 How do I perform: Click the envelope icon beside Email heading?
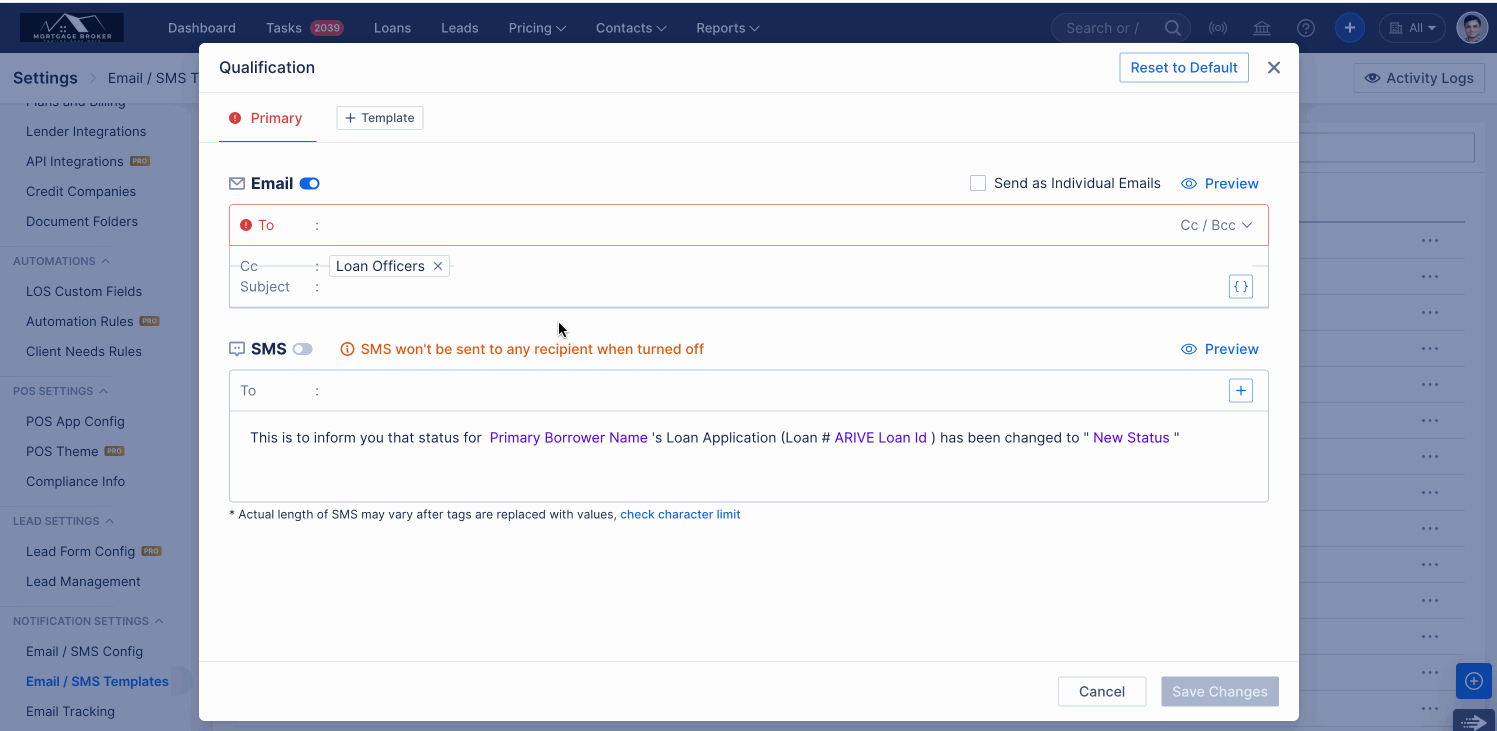pyautogui.click(x=237, y=183)
